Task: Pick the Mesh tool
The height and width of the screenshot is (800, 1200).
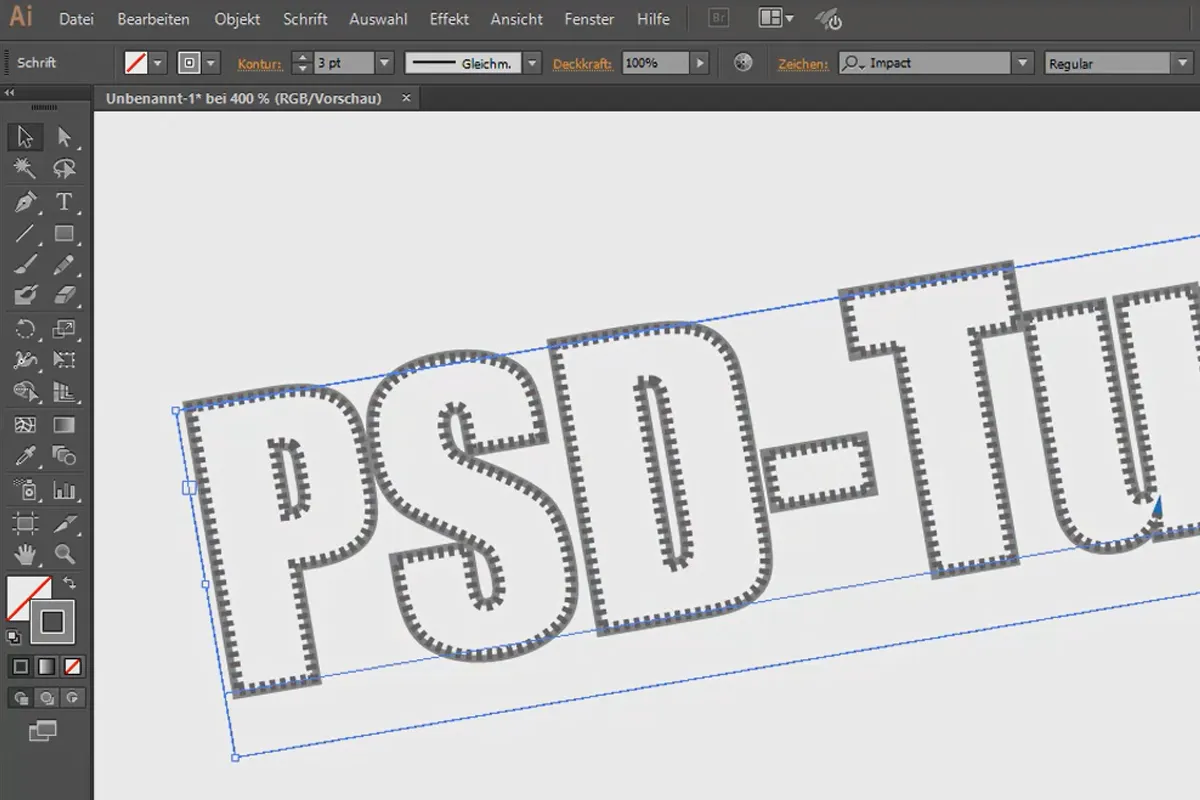Action: point(25,425)
